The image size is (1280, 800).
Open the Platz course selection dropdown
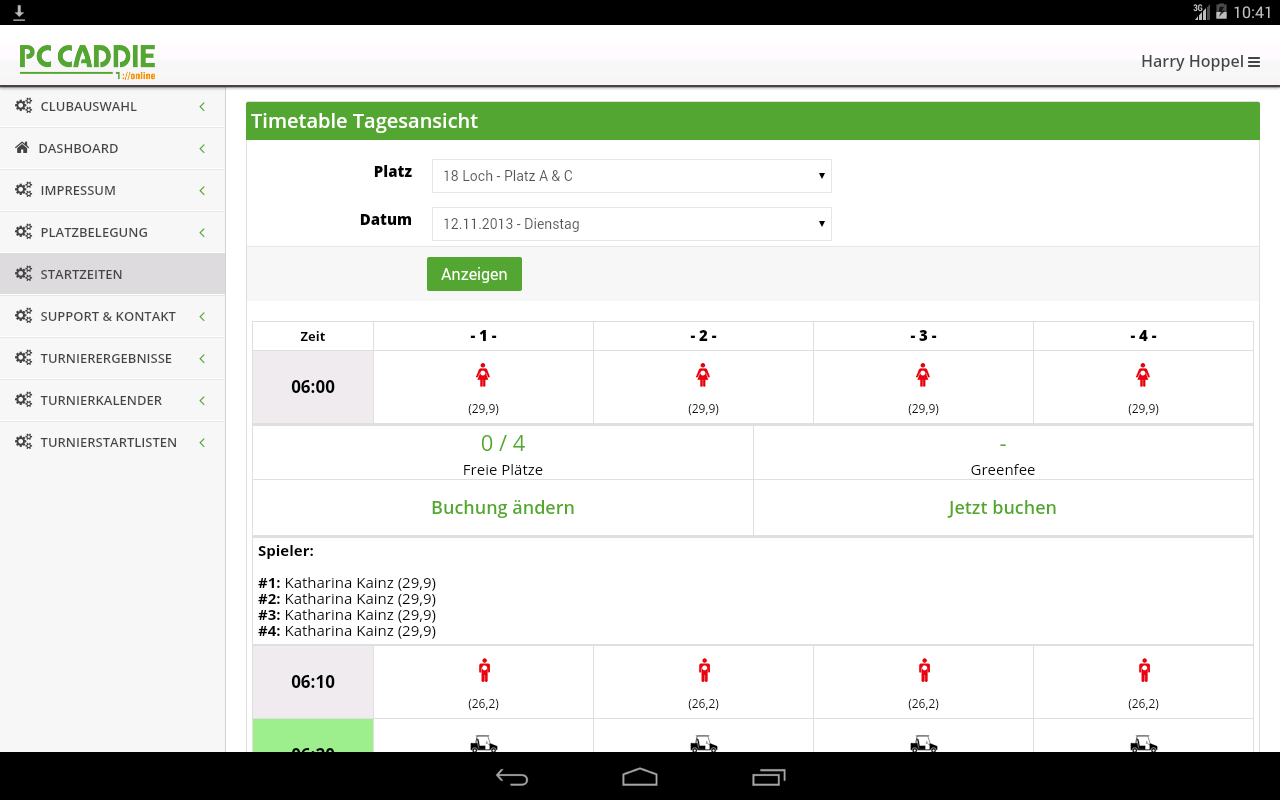pyautogui.click(x=631, y=175)
